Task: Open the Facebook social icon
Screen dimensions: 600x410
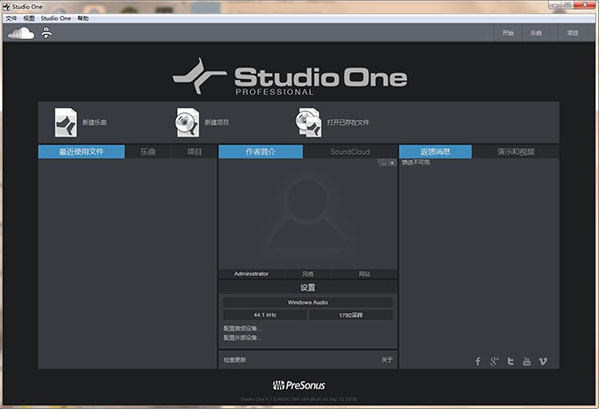Action: (x=478, y=361)
